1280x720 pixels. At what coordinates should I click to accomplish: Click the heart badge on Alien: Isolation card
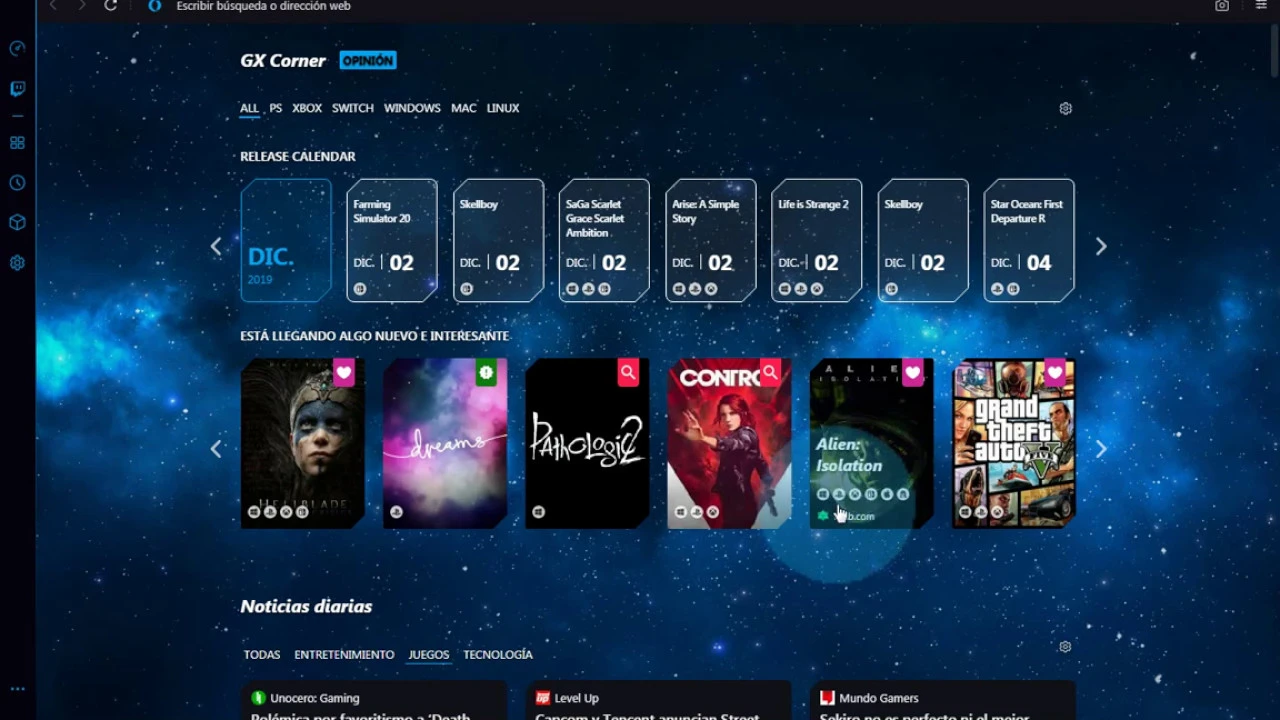pos(912,373)
